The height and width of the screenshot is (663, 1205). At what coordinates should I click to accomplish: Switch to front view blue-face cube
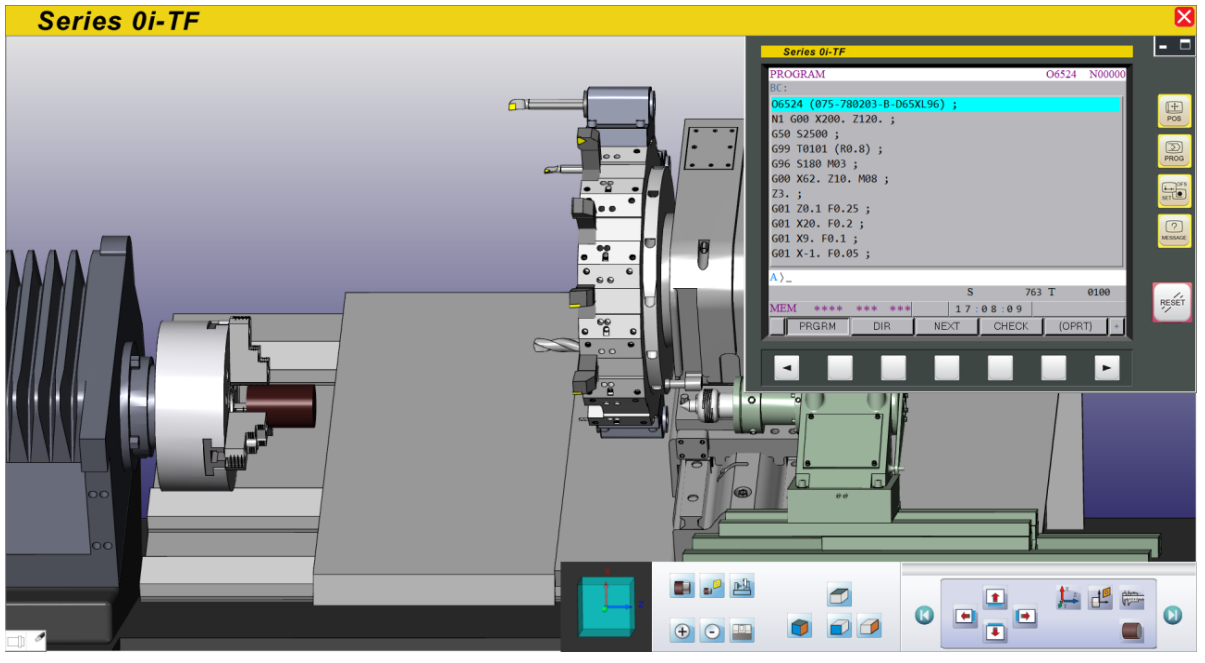(840, 627)
